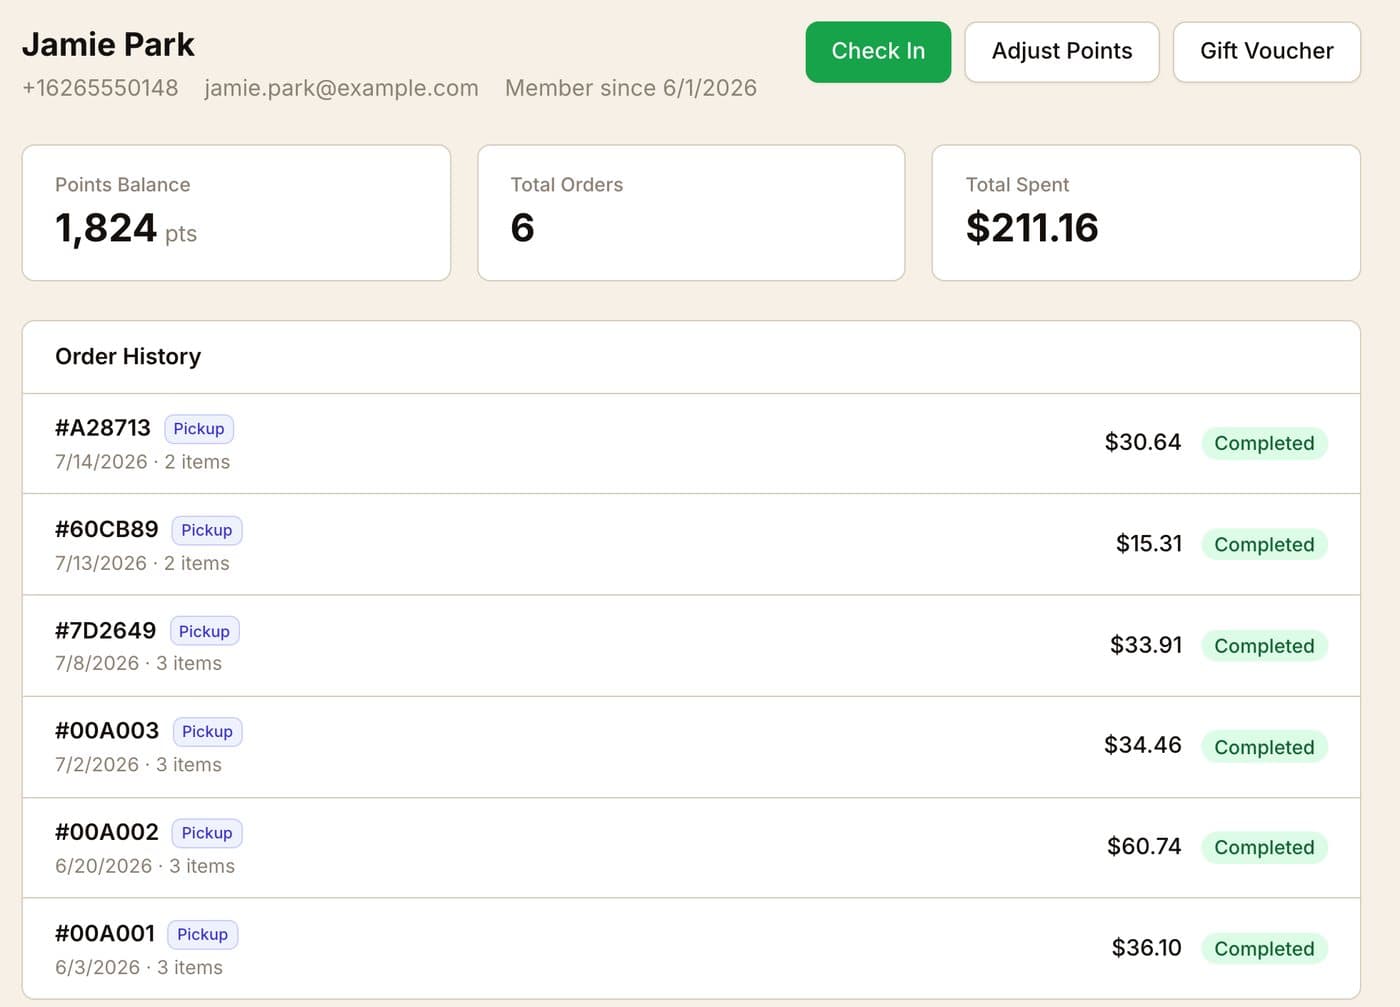Click the Member since 6/1/2026 text

click(x=631, y=88)
